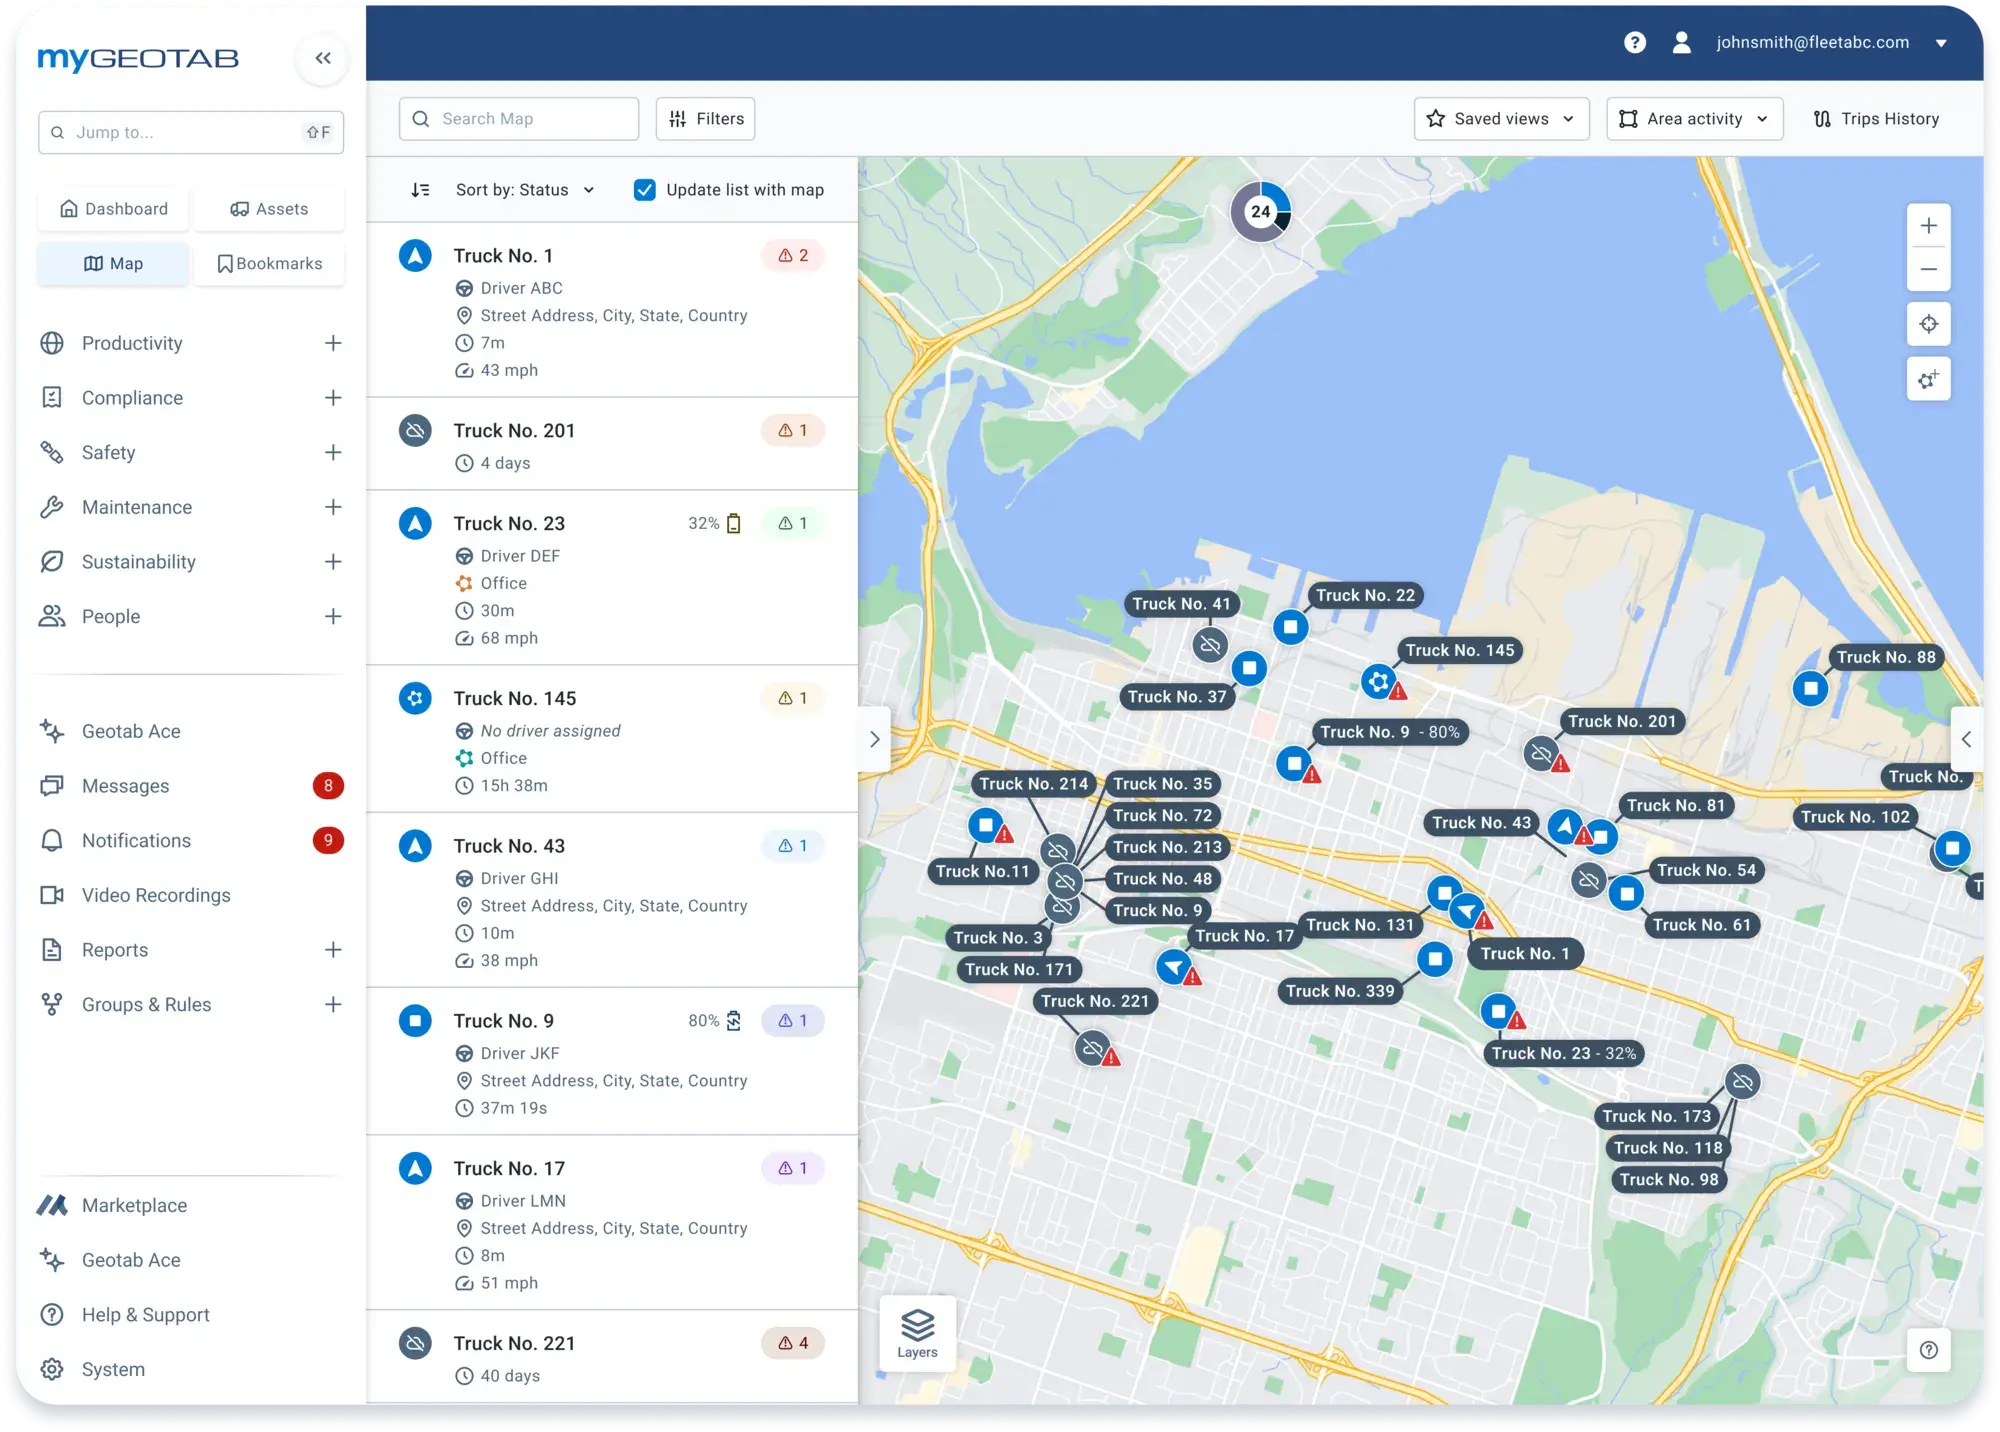The width and height of the screenshot is (2000, 1432).
Task: Click the recenter location icon on the map
Action: 1929,324
